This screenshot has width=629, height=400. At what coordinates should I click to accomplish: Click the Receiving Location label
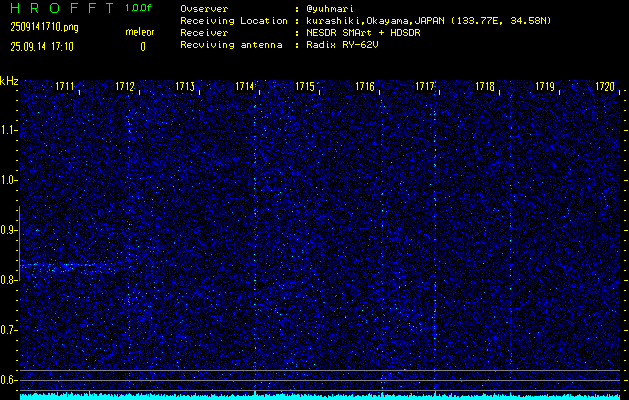pyautogui.click(x=234, y=20)
